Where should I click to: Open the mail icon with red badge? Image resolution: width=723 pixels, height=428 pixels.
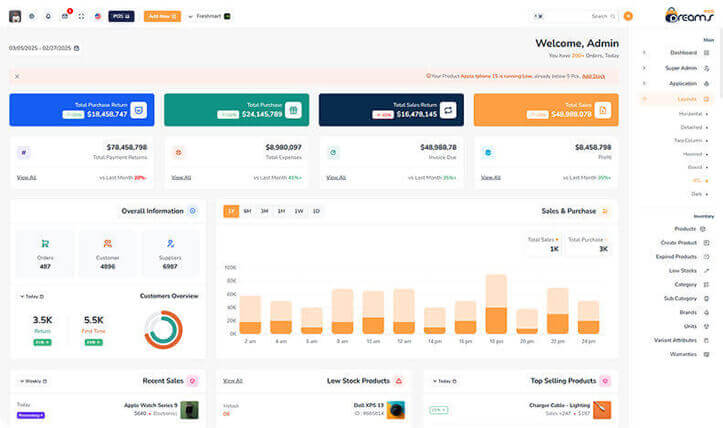pos(65,16)
